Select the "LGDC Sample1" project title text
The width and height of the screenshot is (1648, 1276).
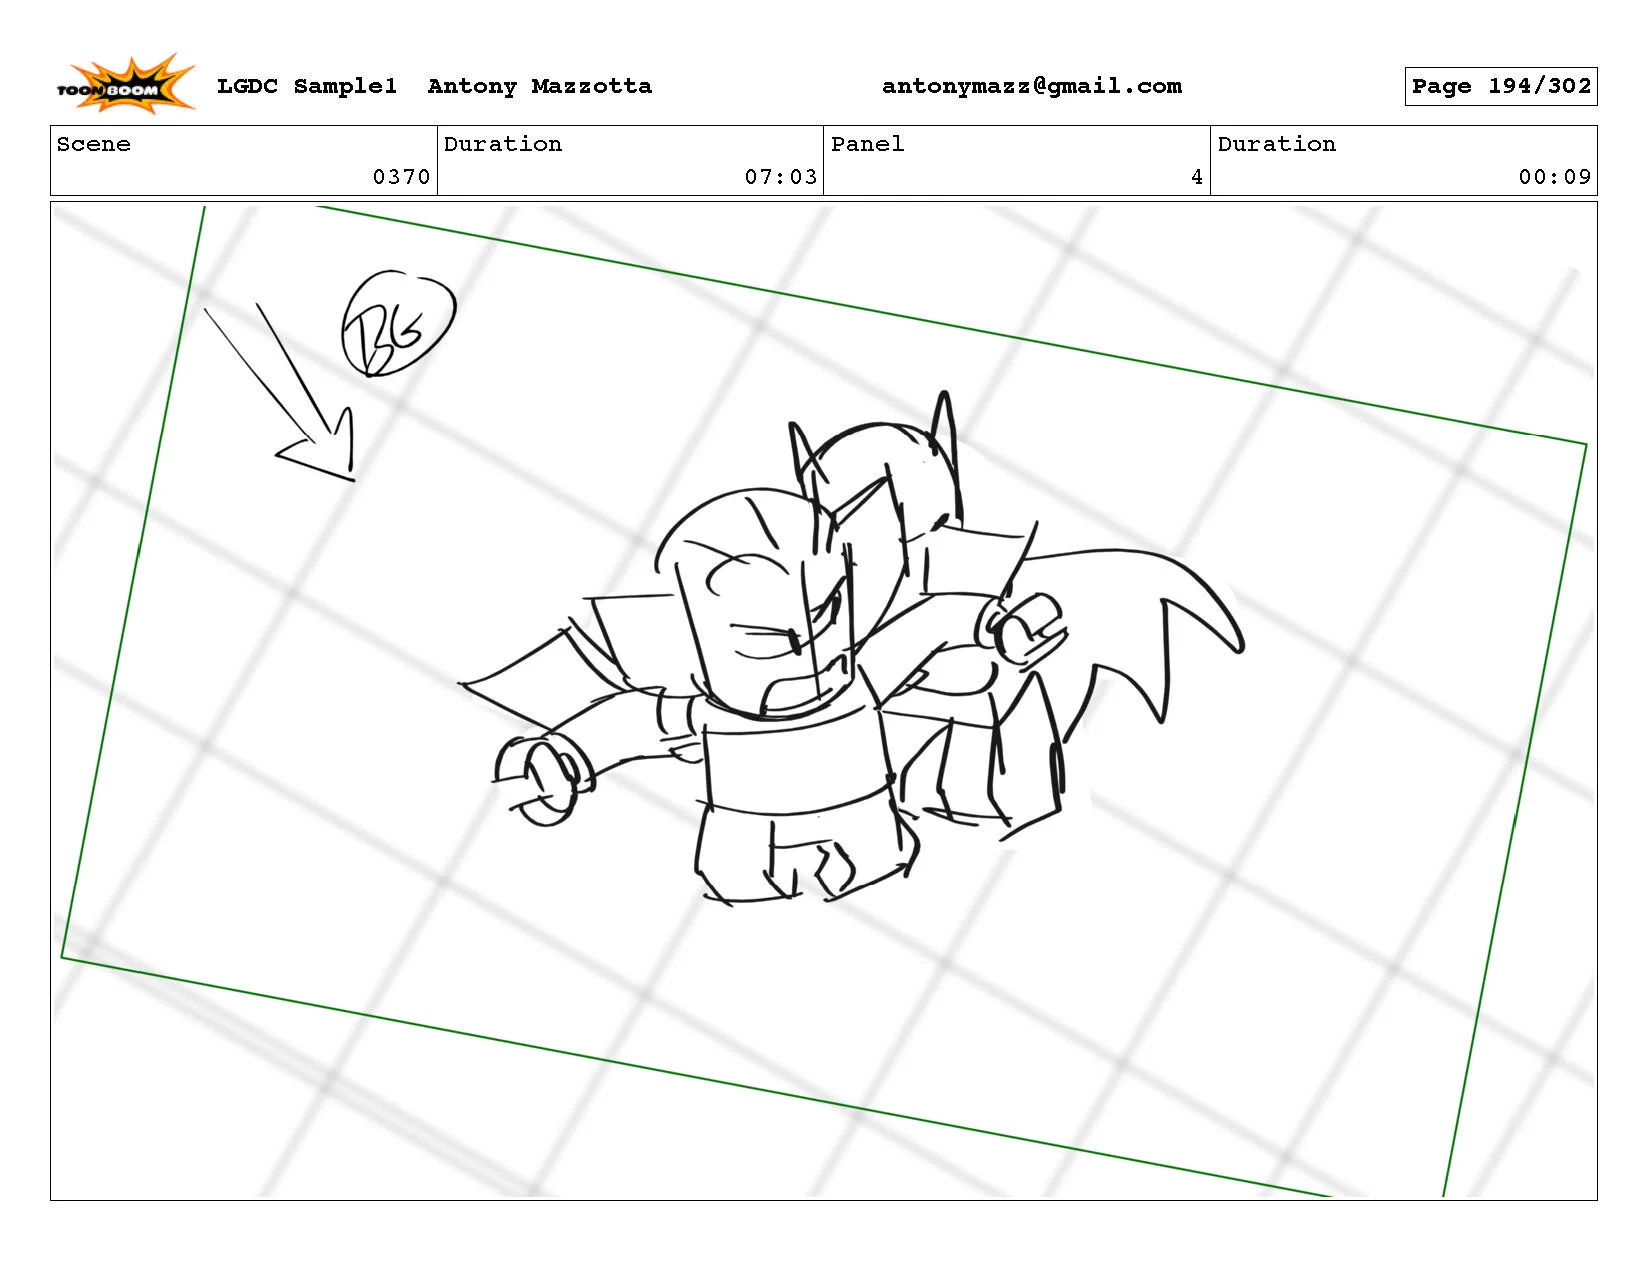[307, 86]
